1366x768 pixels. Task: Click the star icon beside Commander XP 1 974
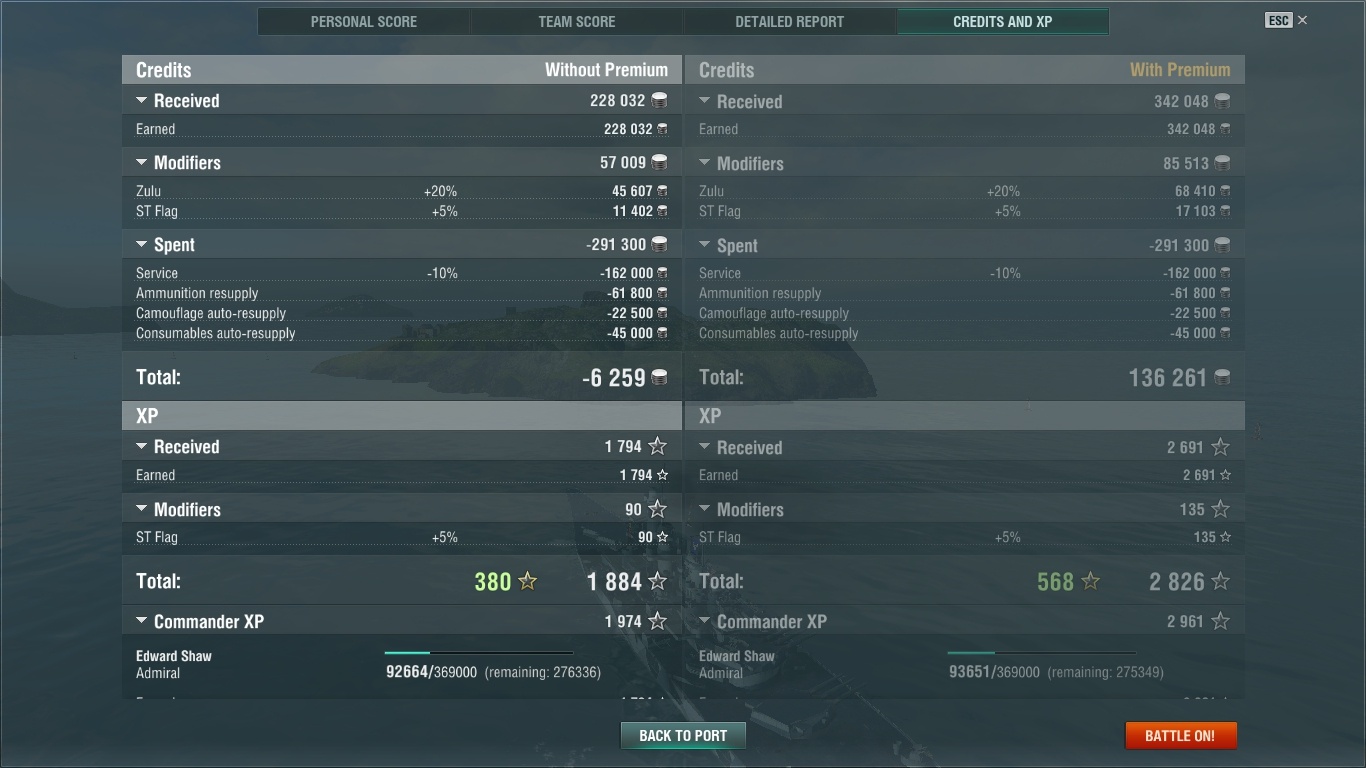[657, 621]
